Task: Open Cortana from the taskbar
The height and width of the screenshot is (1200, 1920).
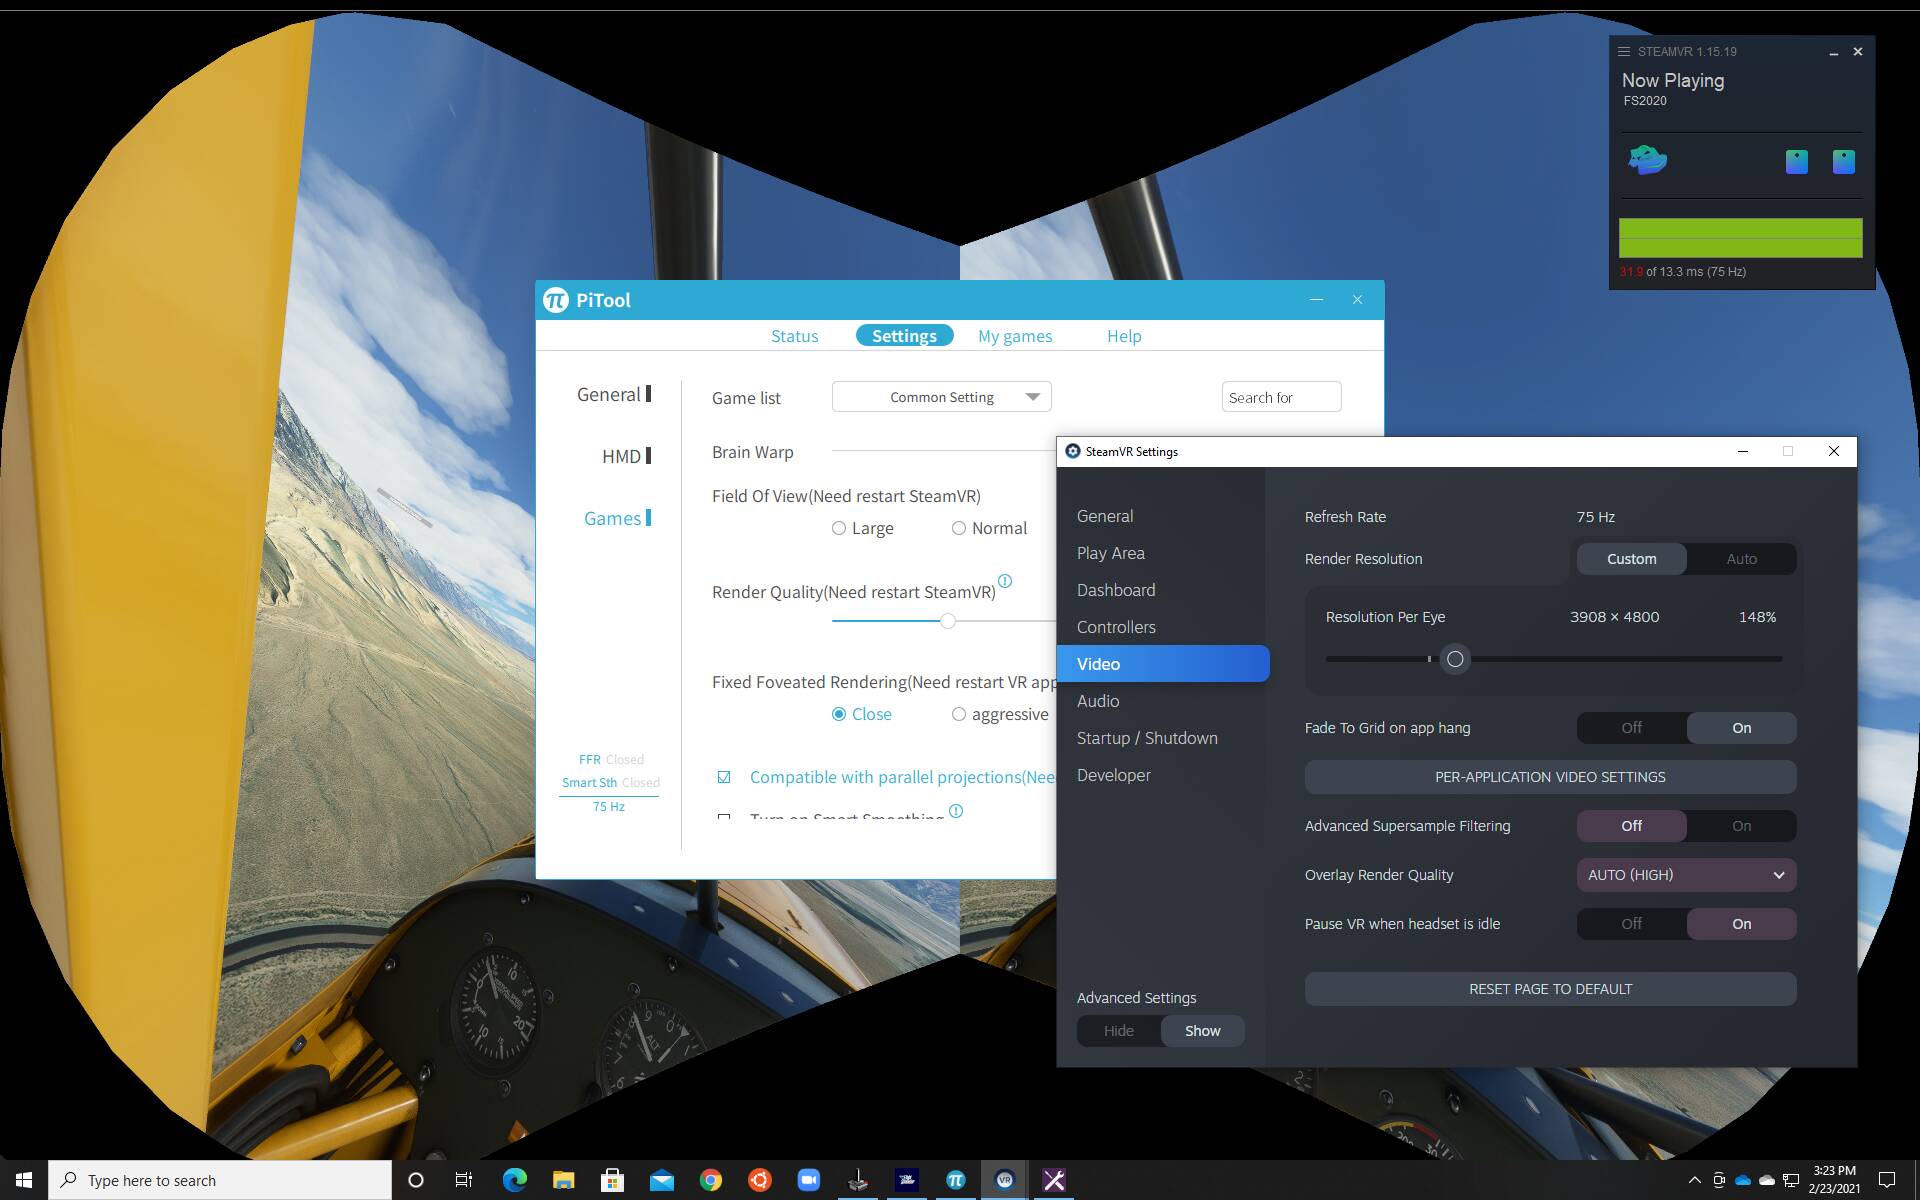Action: [416, 1180]
